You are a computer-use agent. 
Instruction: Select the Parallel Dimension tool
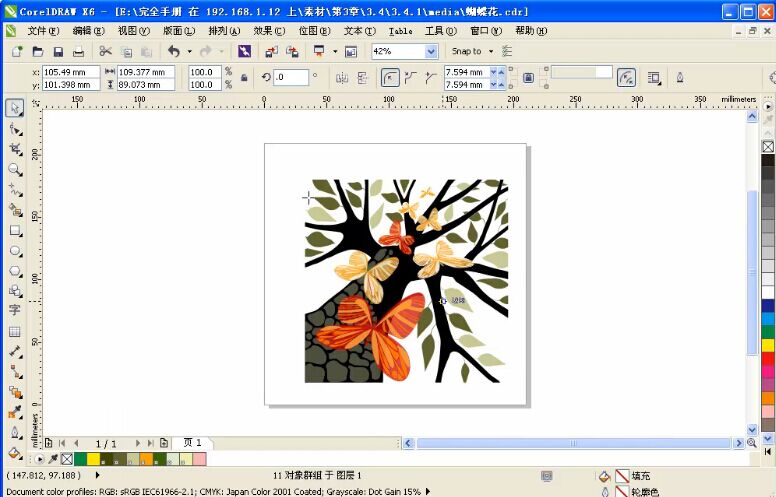pos(15,351)
